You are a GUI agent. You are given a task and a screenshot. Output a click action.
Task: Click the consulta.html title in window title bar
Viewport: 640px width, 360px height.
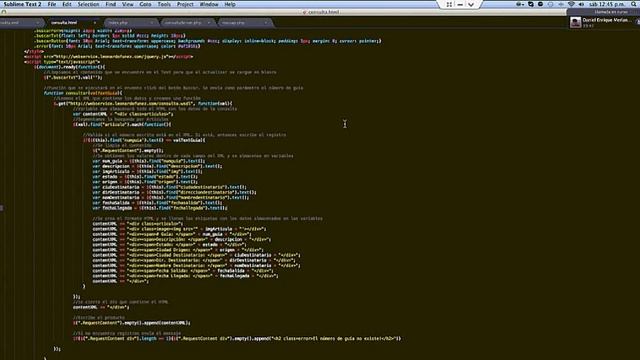click(324, 12)
